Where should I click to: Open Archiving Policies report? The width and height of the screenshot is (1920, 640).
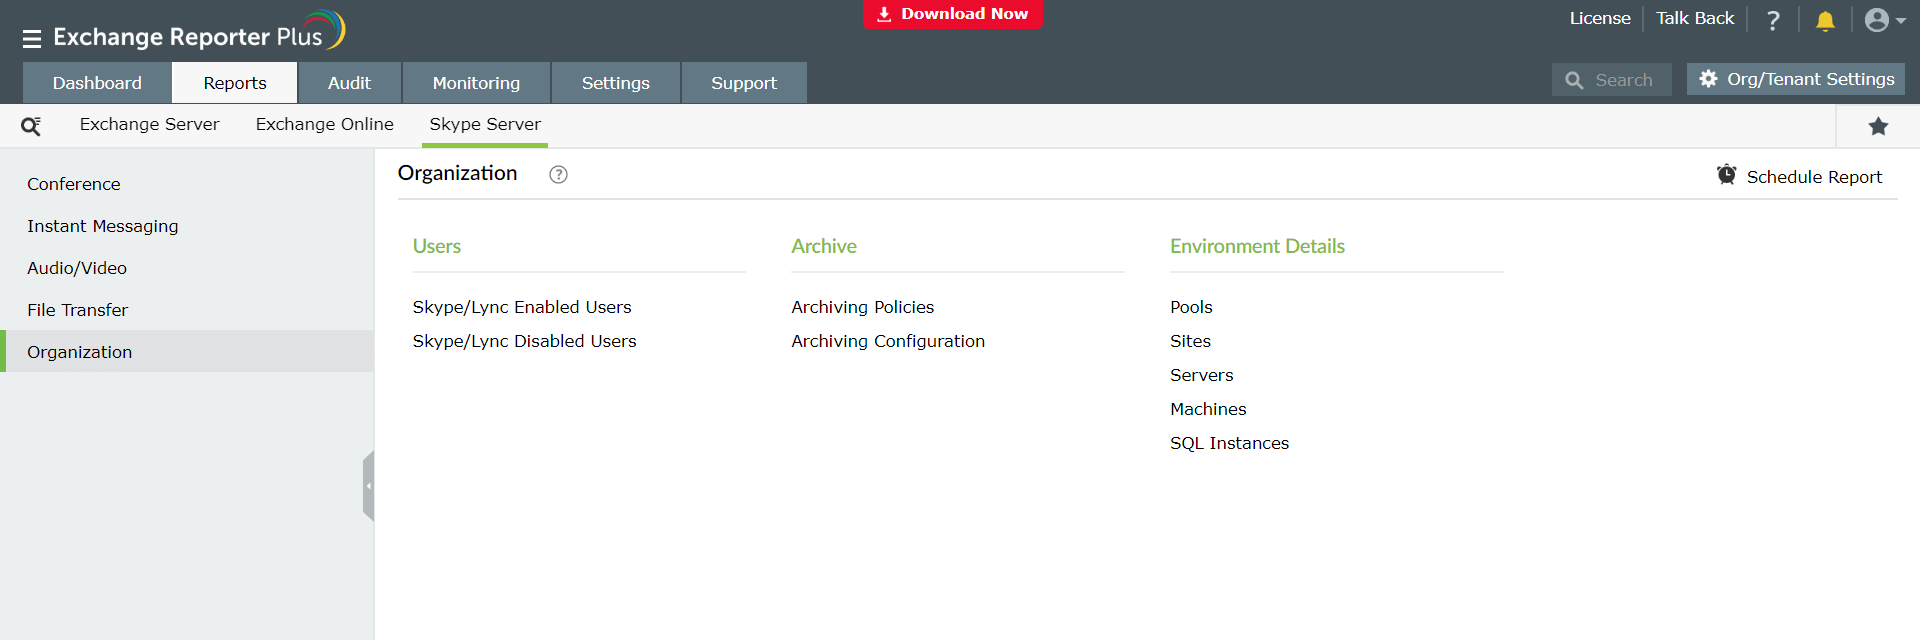[862, 307]
